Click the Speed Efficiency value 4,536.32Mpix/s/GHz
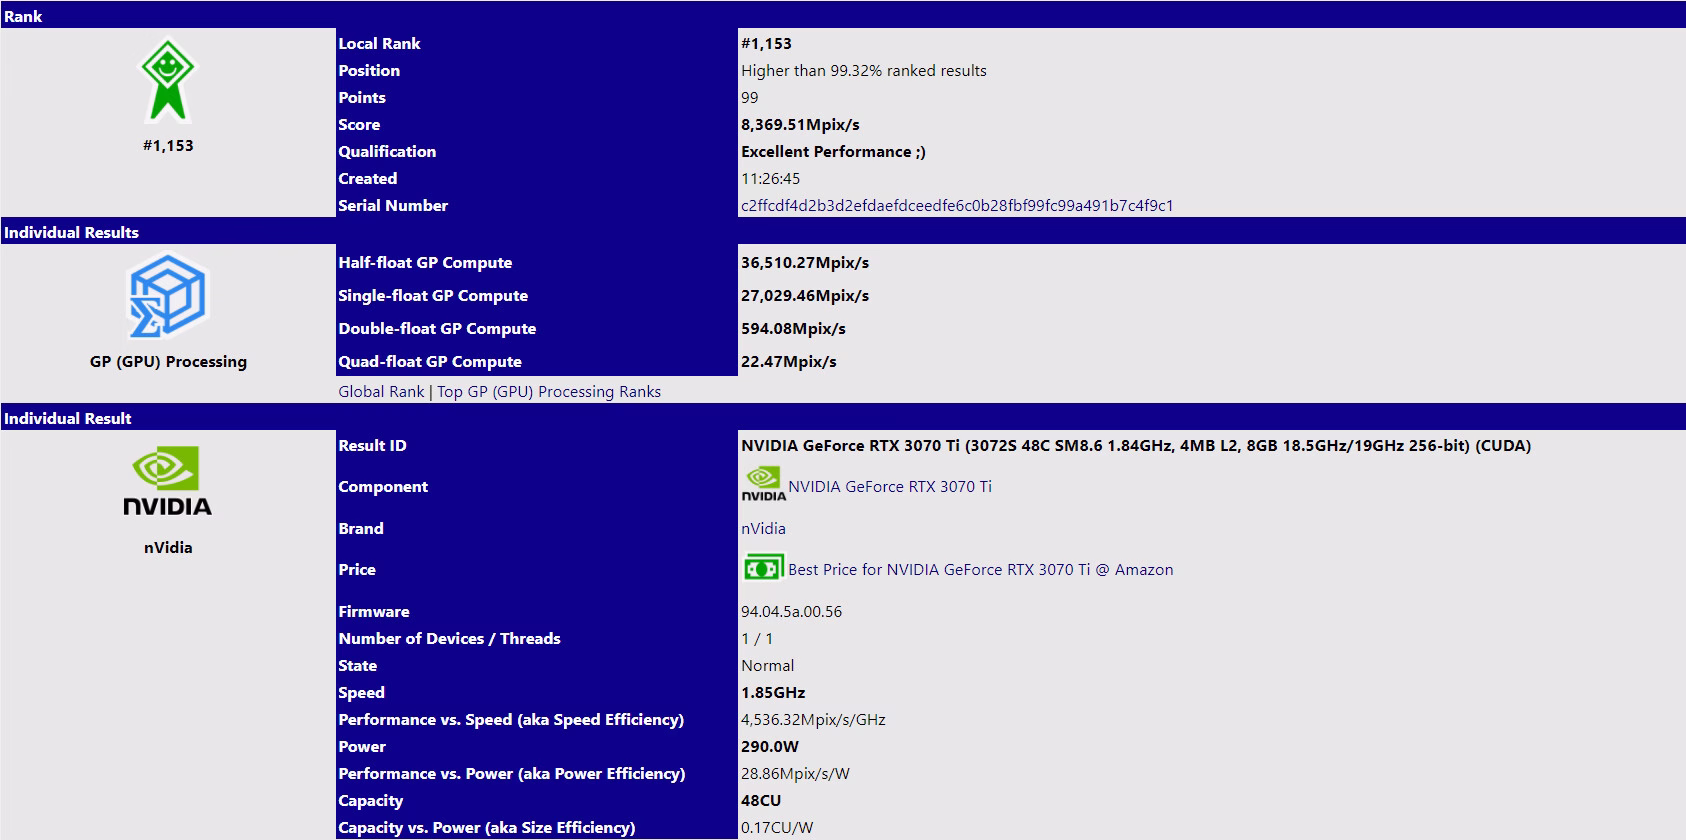 coord(813,719)
